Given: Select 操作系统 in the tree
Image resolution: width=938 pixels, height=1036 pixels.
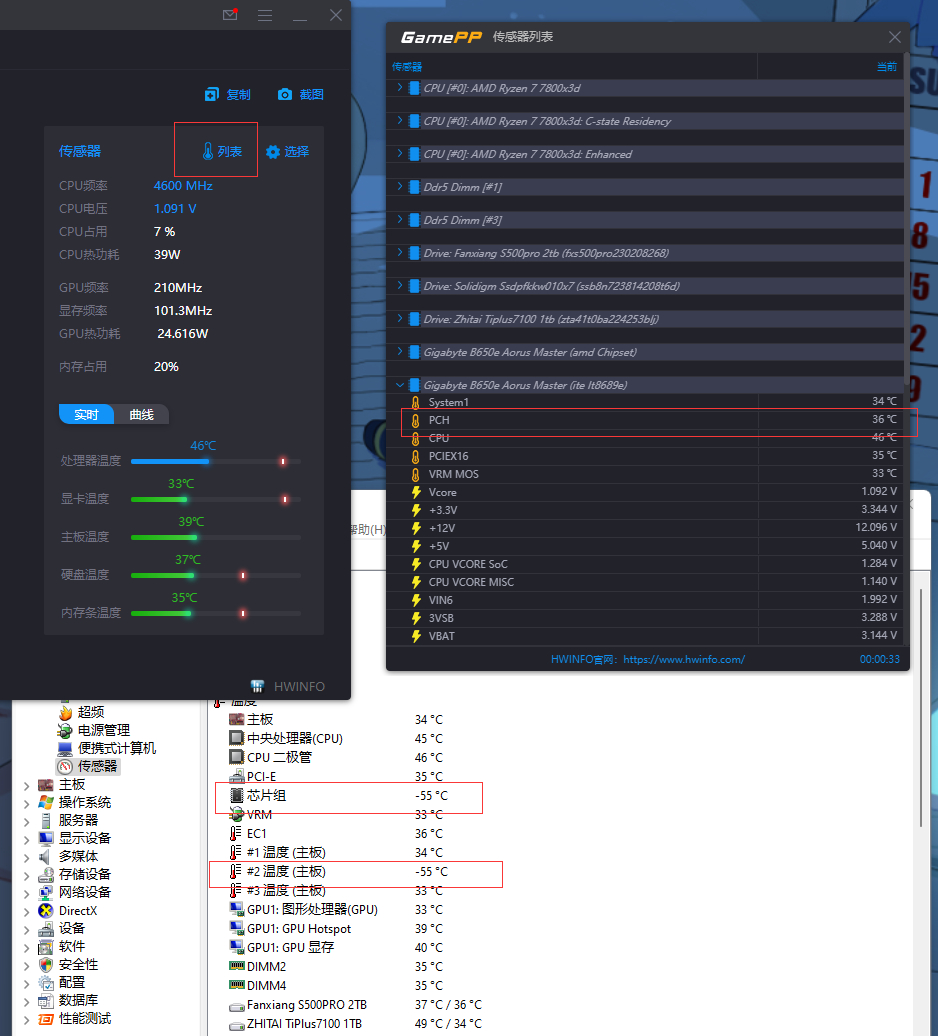Looking at the screenshot, I should pos(85,802).
